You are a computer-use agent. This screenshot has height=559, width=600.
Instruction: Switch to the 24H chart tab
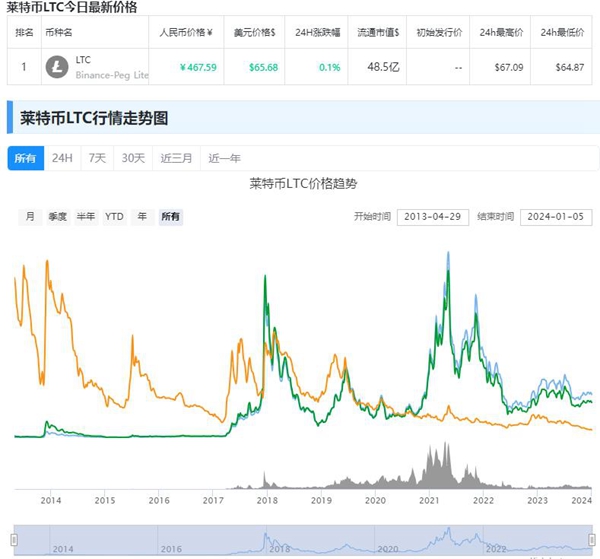click(62, 158)
